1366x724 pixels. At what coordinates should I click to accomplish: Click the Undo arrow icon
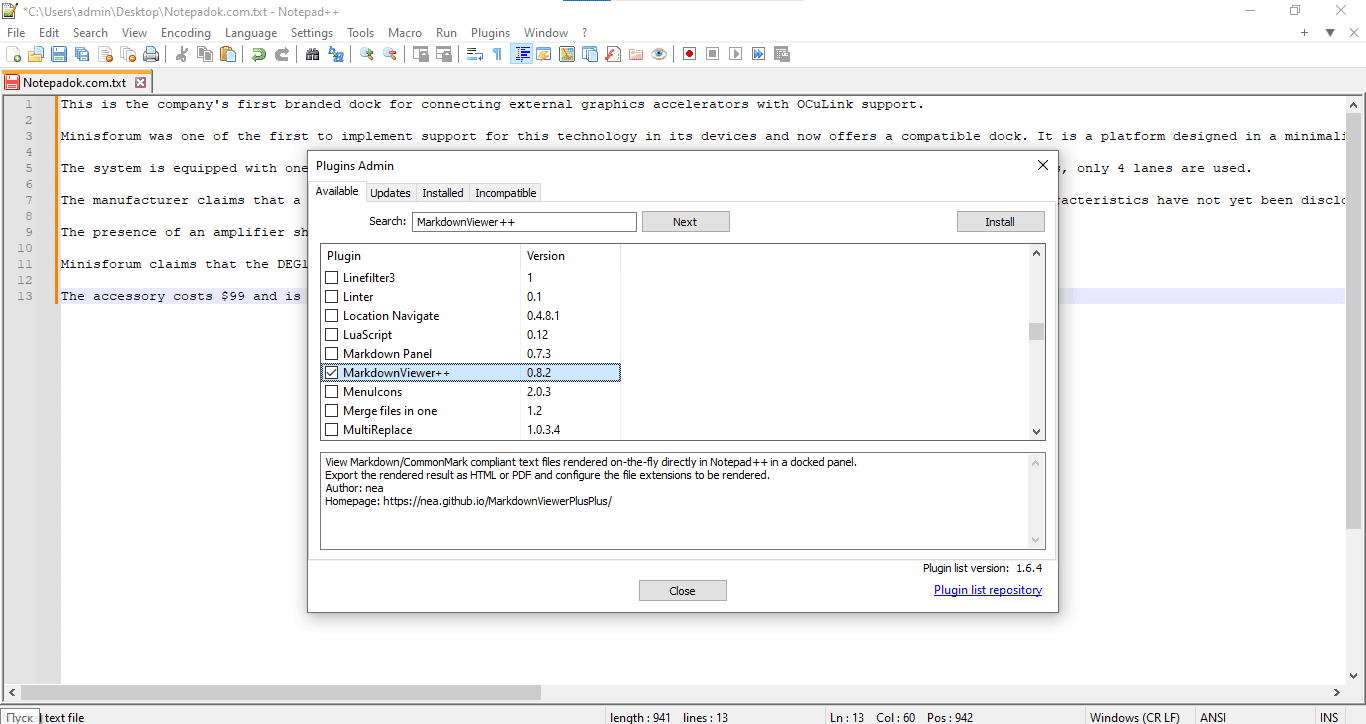[x=258, y=54]
